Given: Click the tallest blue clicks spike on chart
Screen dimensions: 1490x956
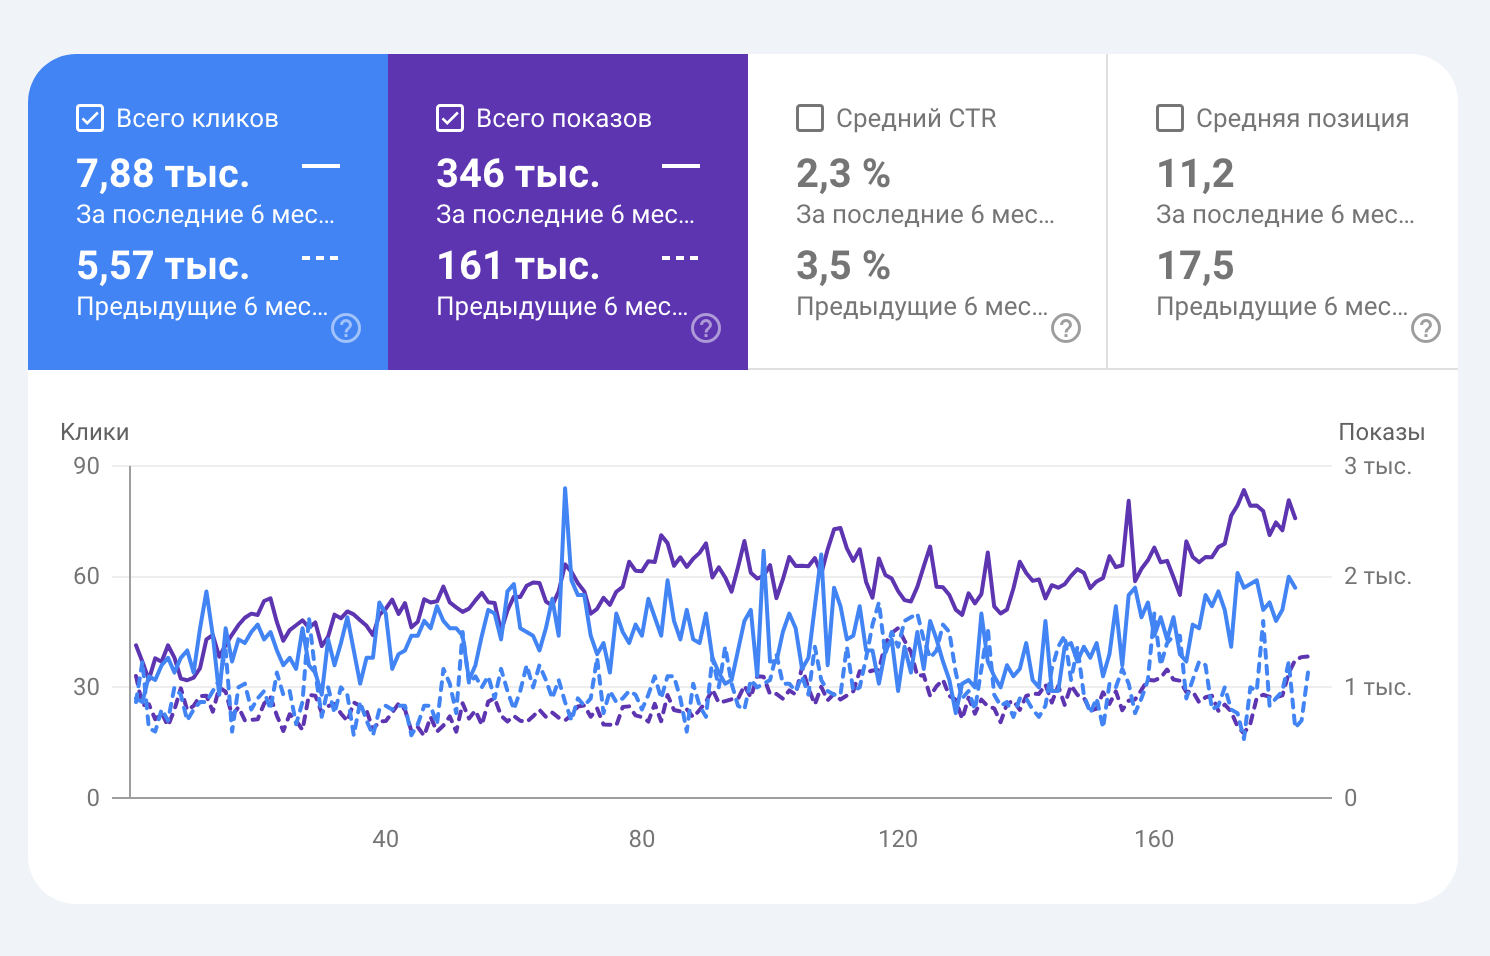Looking at the screenshot, I should pos(565,490).
